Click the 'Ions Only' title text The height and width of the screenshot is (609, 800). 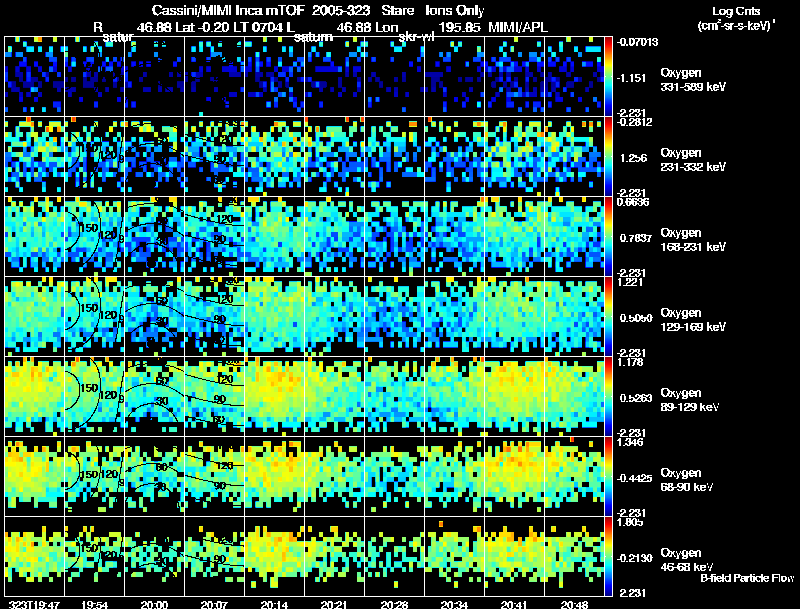point(455,10)
